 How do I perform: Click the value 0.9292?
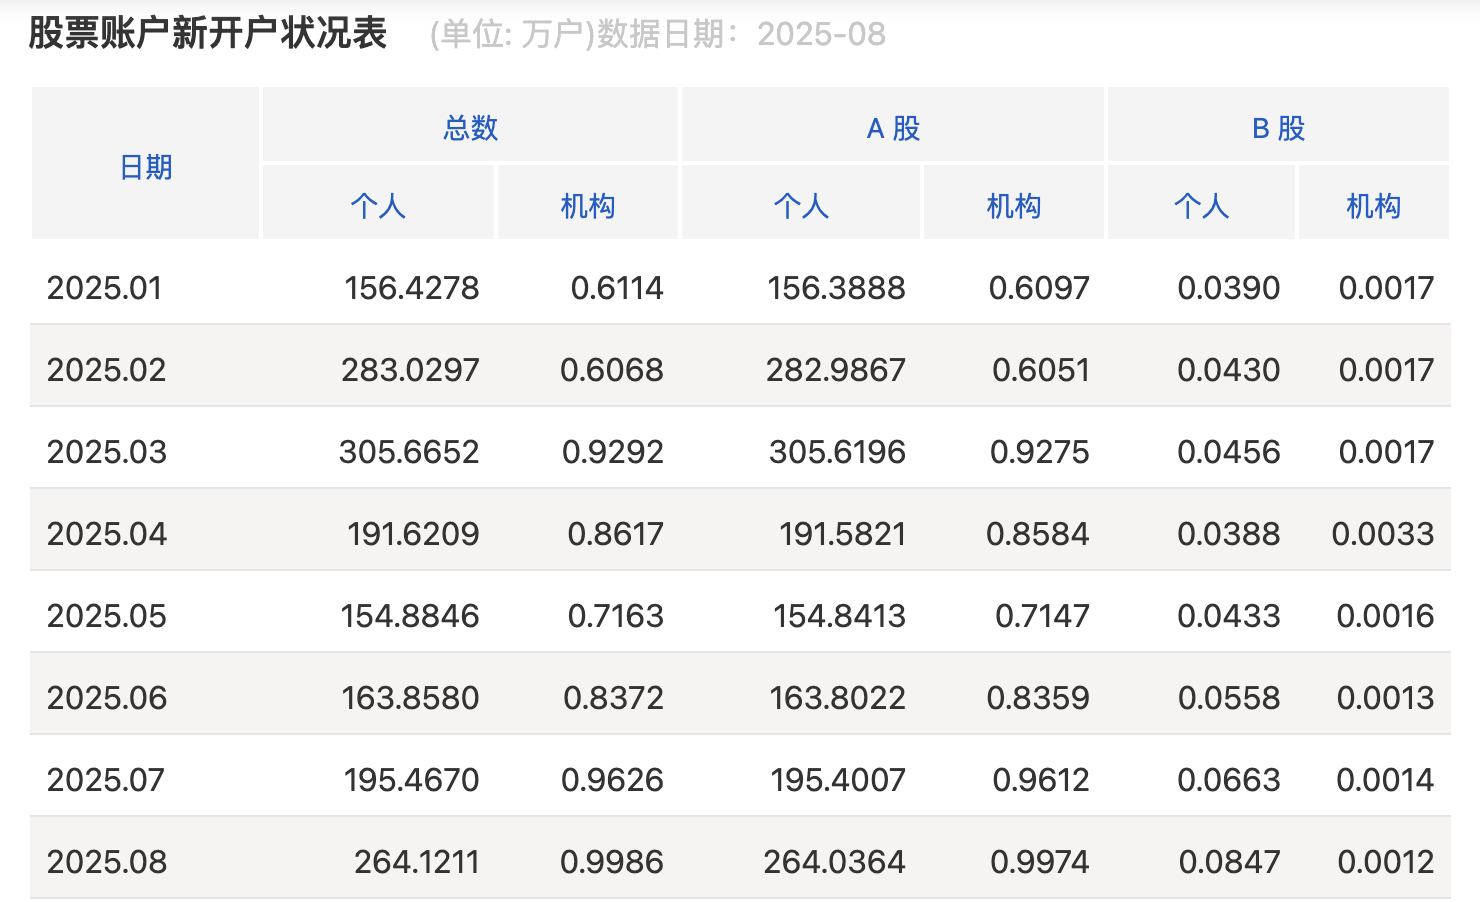[x=613, y=452]
